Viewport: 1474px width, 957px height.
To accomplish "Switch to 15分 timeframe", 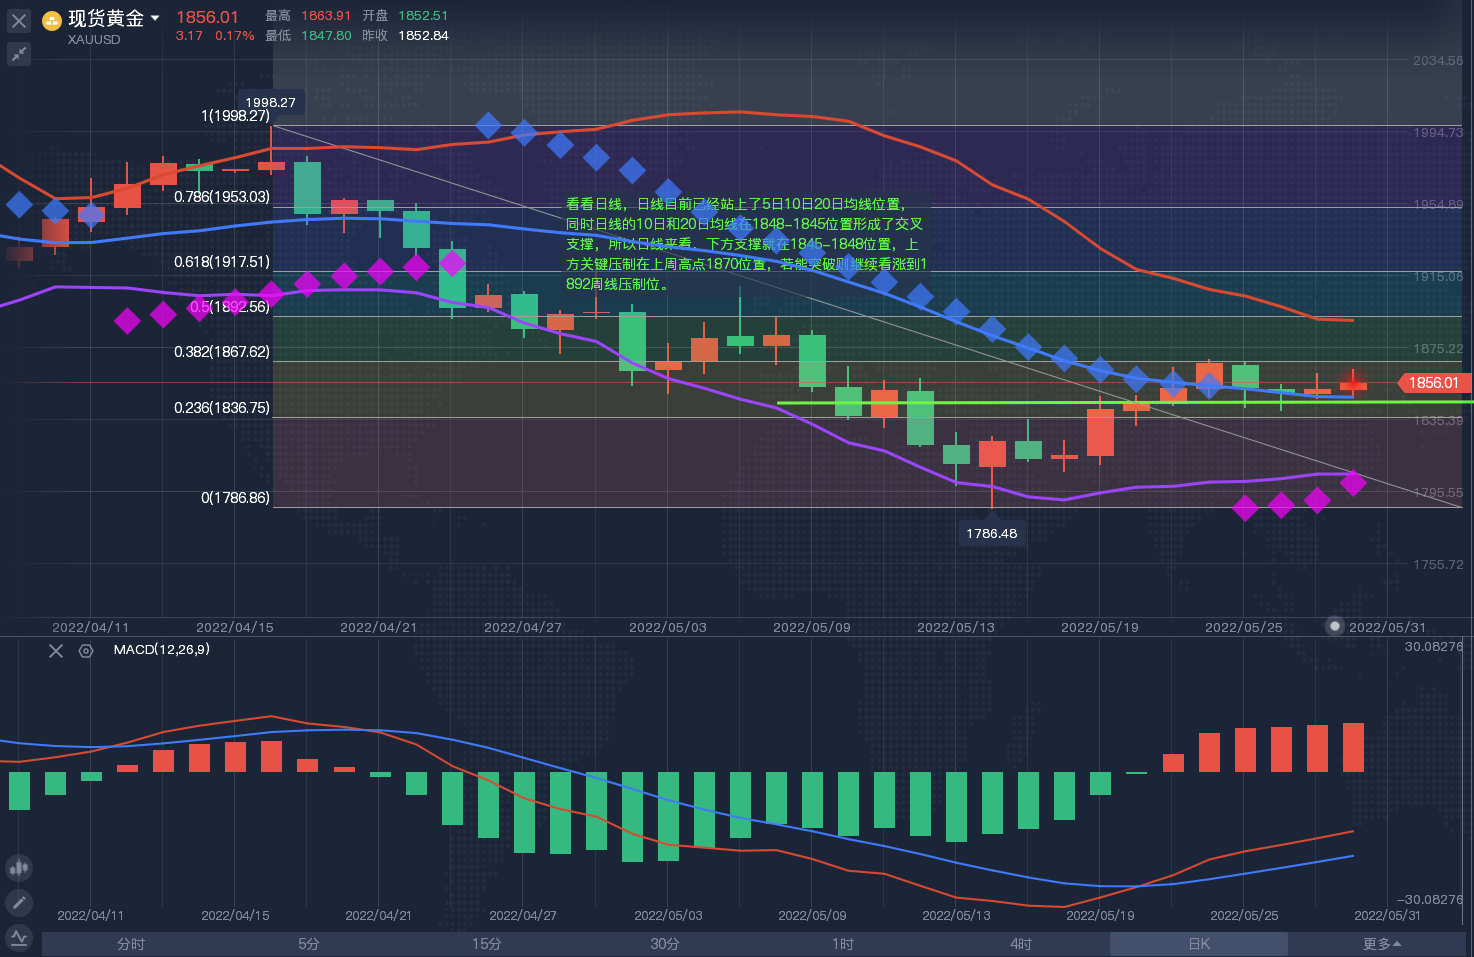I will (x=487, y=944).
